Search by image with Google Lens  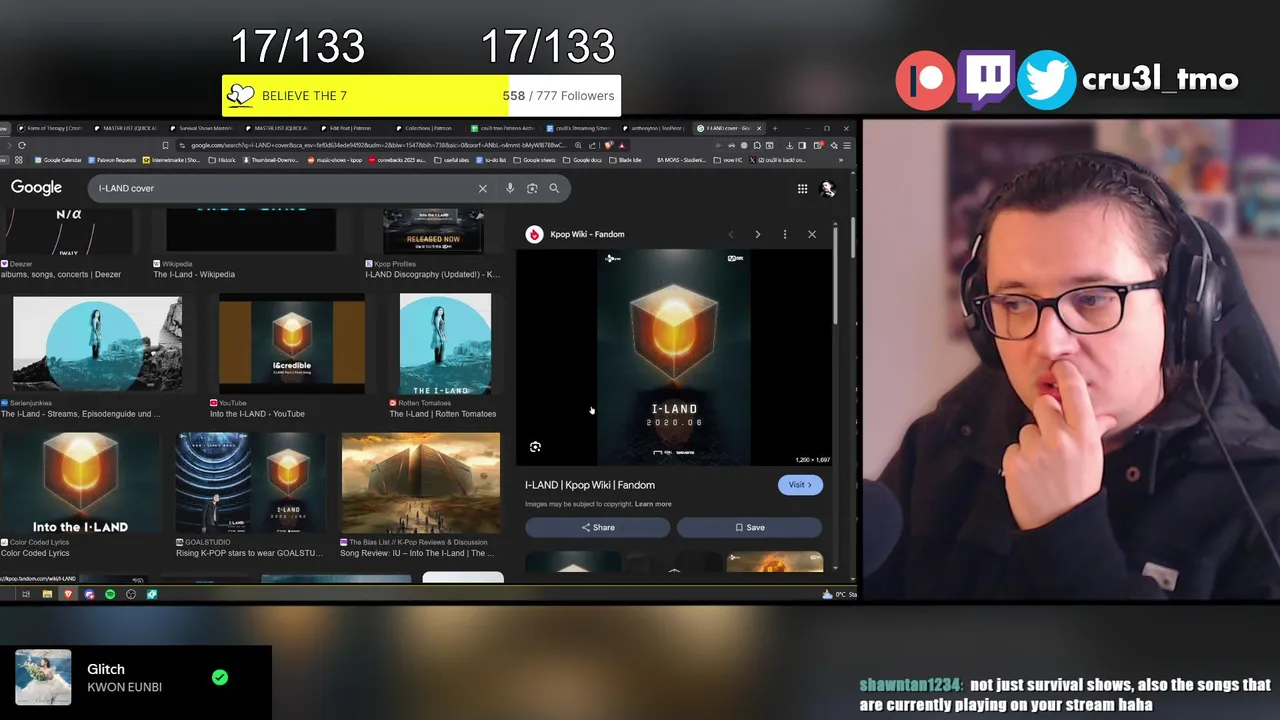(x=532, y=188)
